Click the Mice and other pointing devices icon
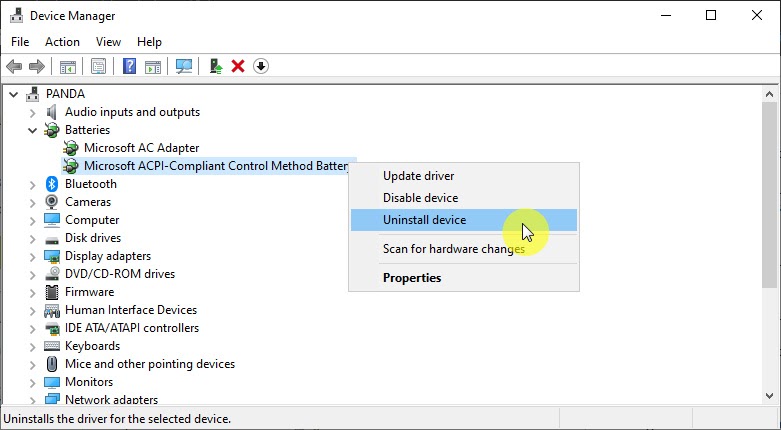 (x=52, y=364)
